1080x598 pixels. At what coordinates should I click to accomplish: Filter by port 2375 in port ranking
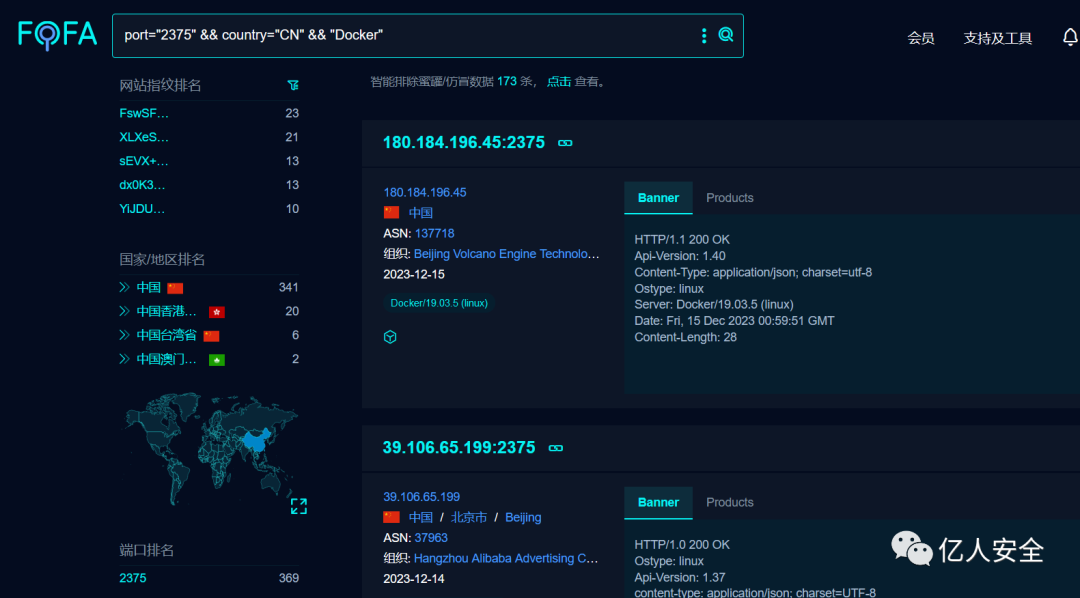pos(133,578)
